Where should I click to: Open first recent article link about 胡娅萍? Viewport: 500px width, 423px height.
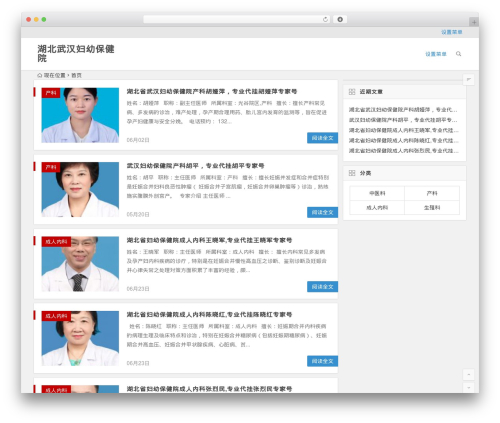coord(403,110)
